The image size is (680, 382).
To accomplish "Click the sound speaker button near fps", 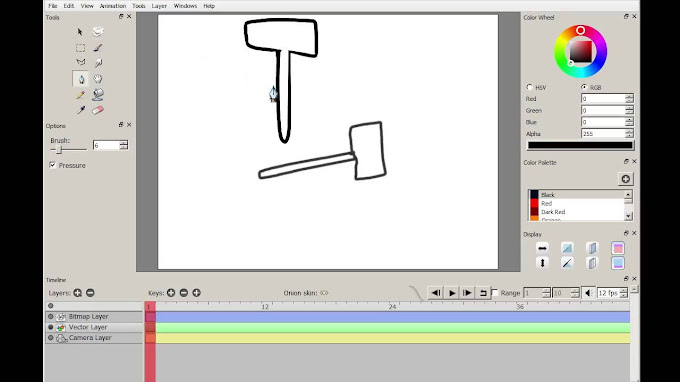I will (x=588, y=294).
